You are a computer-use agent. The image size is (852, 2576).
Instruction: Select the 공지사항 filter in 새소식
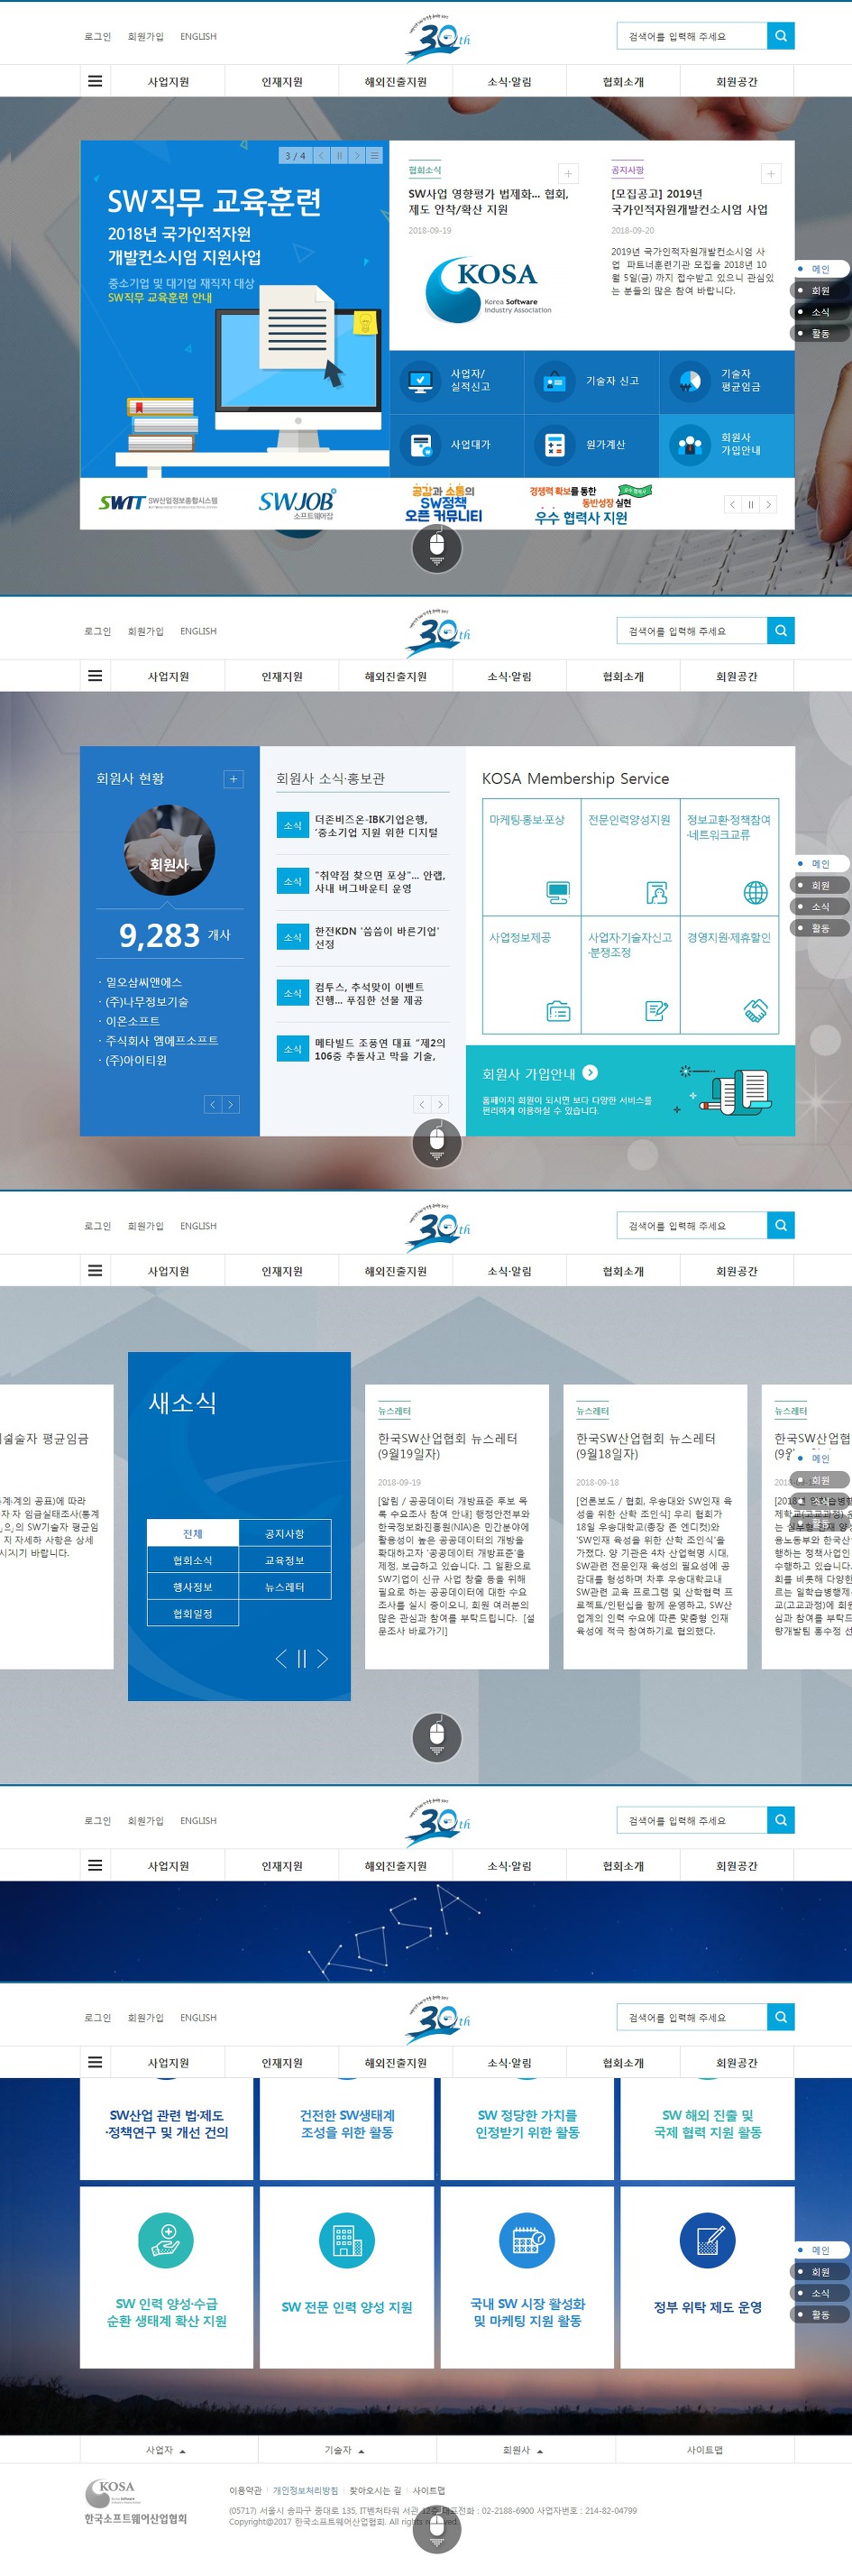[285, 1533]
